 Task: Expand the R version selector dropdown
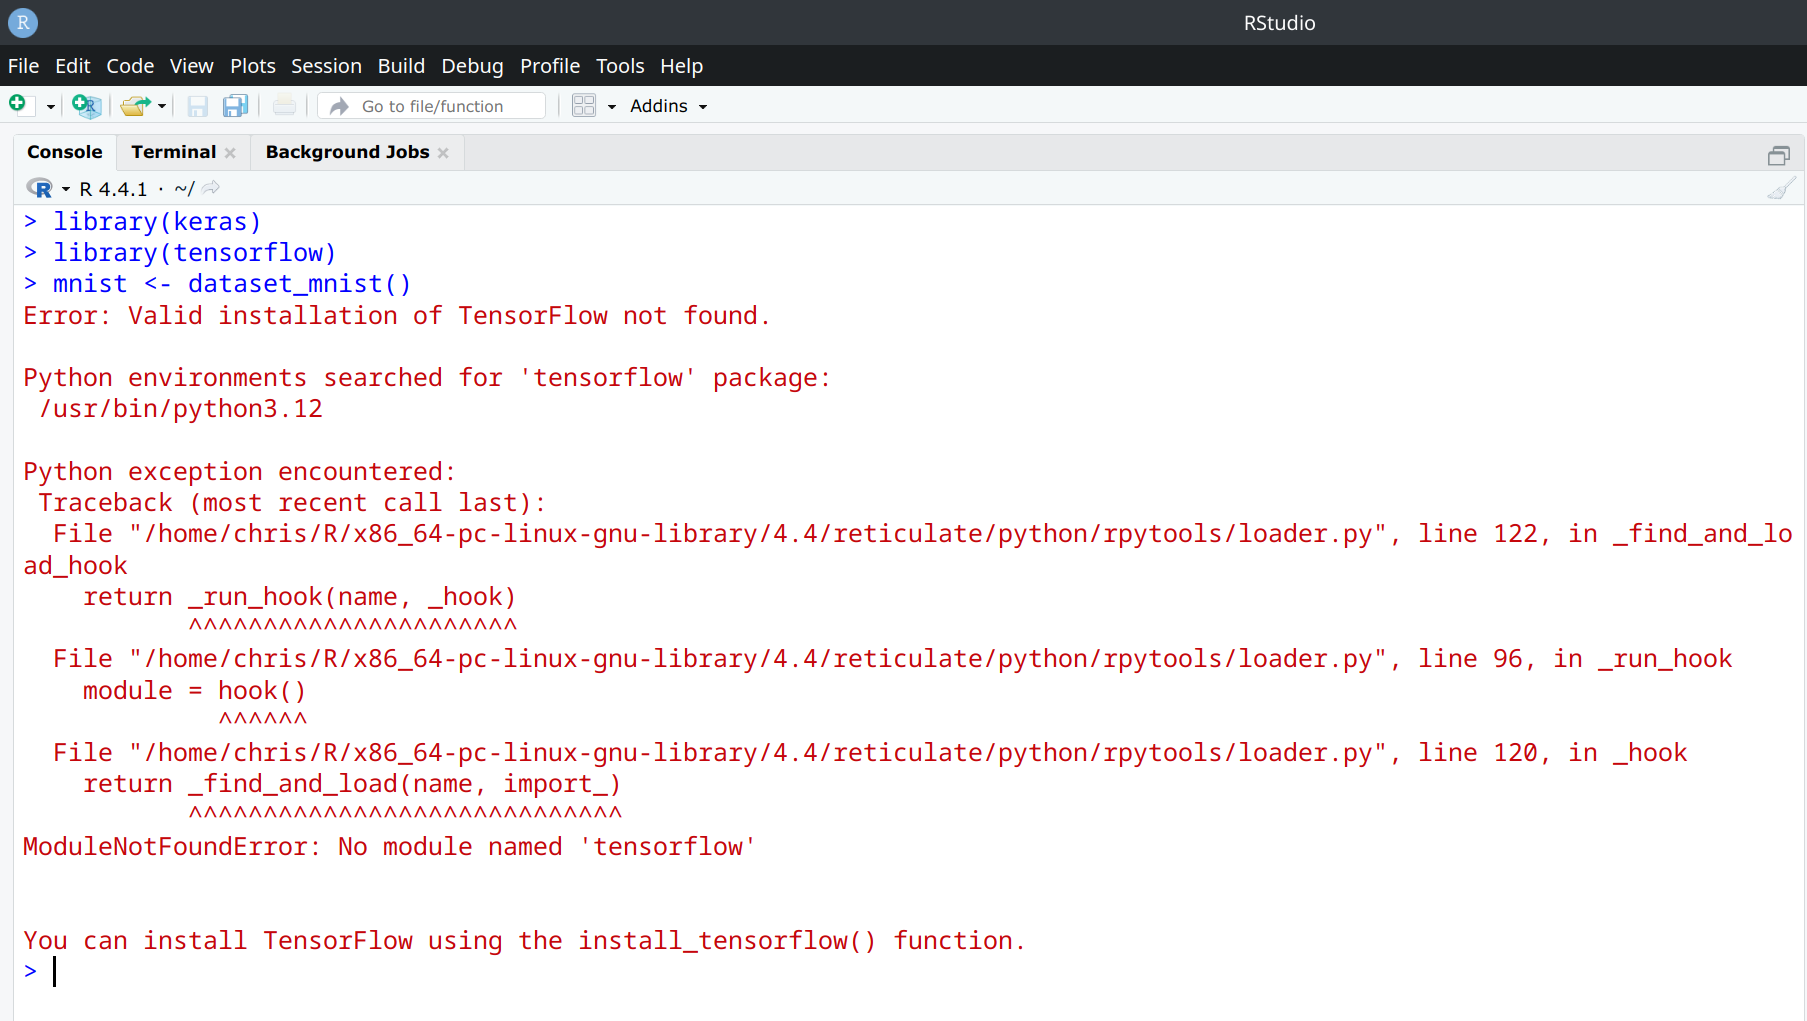tap(65, 189)
